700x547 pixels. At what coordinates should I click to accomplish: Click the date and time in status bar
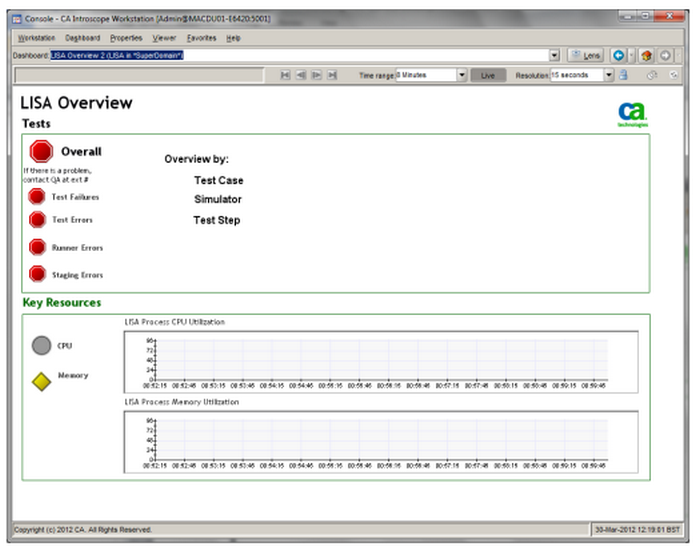pos(637,530)
